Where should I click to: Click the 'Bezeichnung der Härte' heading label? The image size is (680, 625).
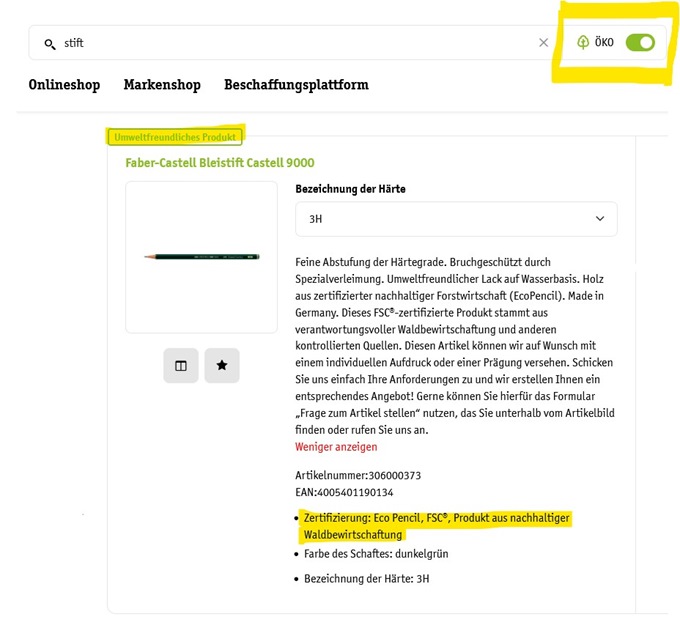[x=350, y=189]
